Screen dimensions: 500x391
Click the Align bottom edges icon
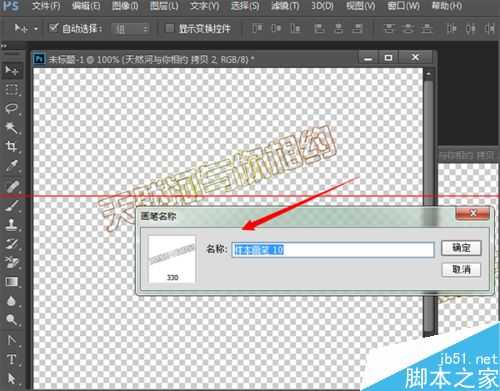coord(295,28)
